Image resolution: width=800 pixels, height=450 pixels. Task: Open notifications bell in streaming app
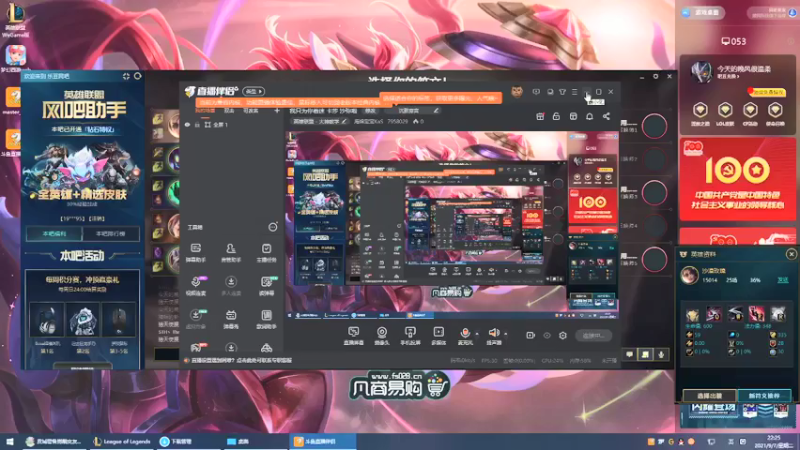coord(589,116)
